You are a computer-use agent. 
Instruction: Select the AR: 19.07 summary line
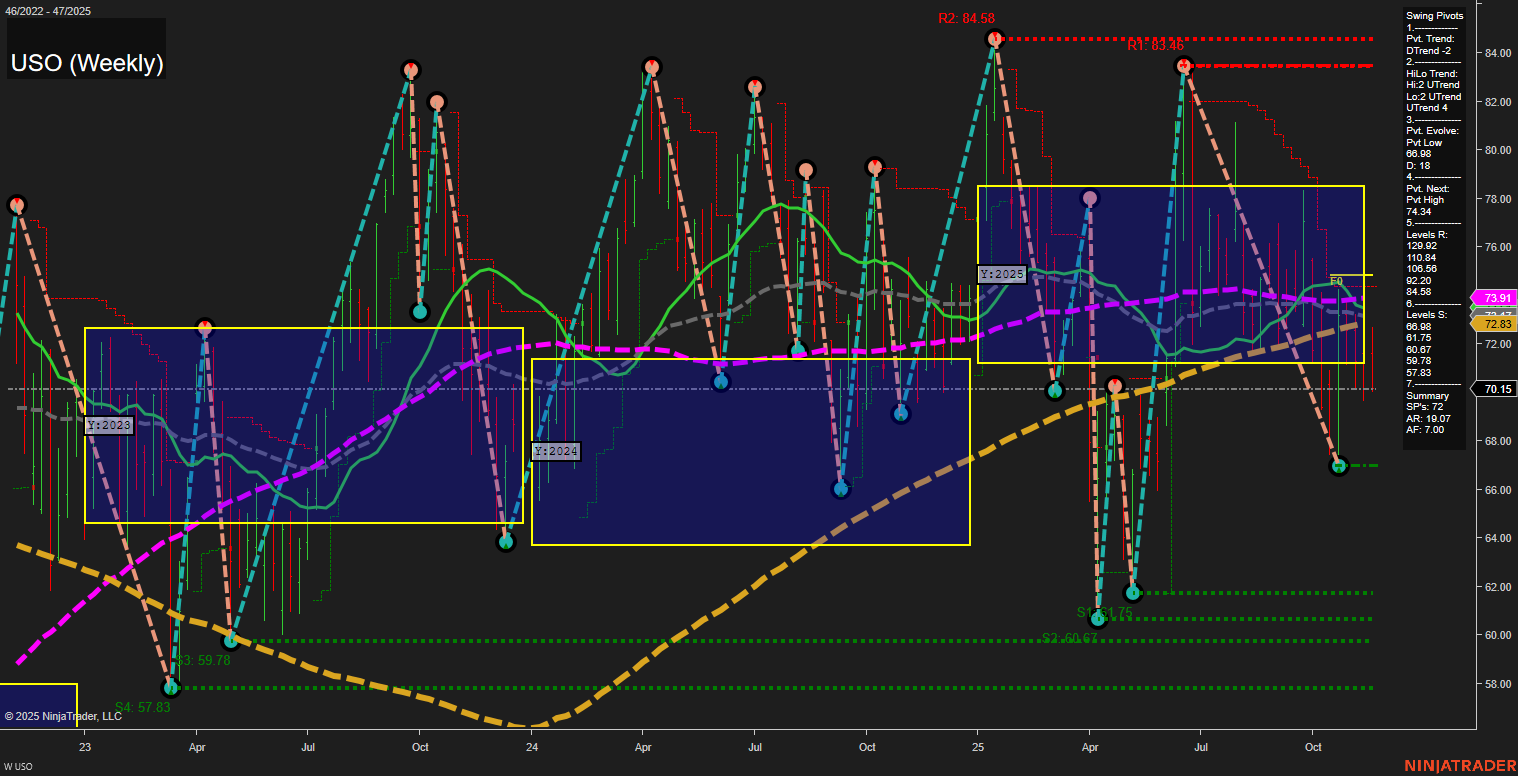[x=1429, y=418]
